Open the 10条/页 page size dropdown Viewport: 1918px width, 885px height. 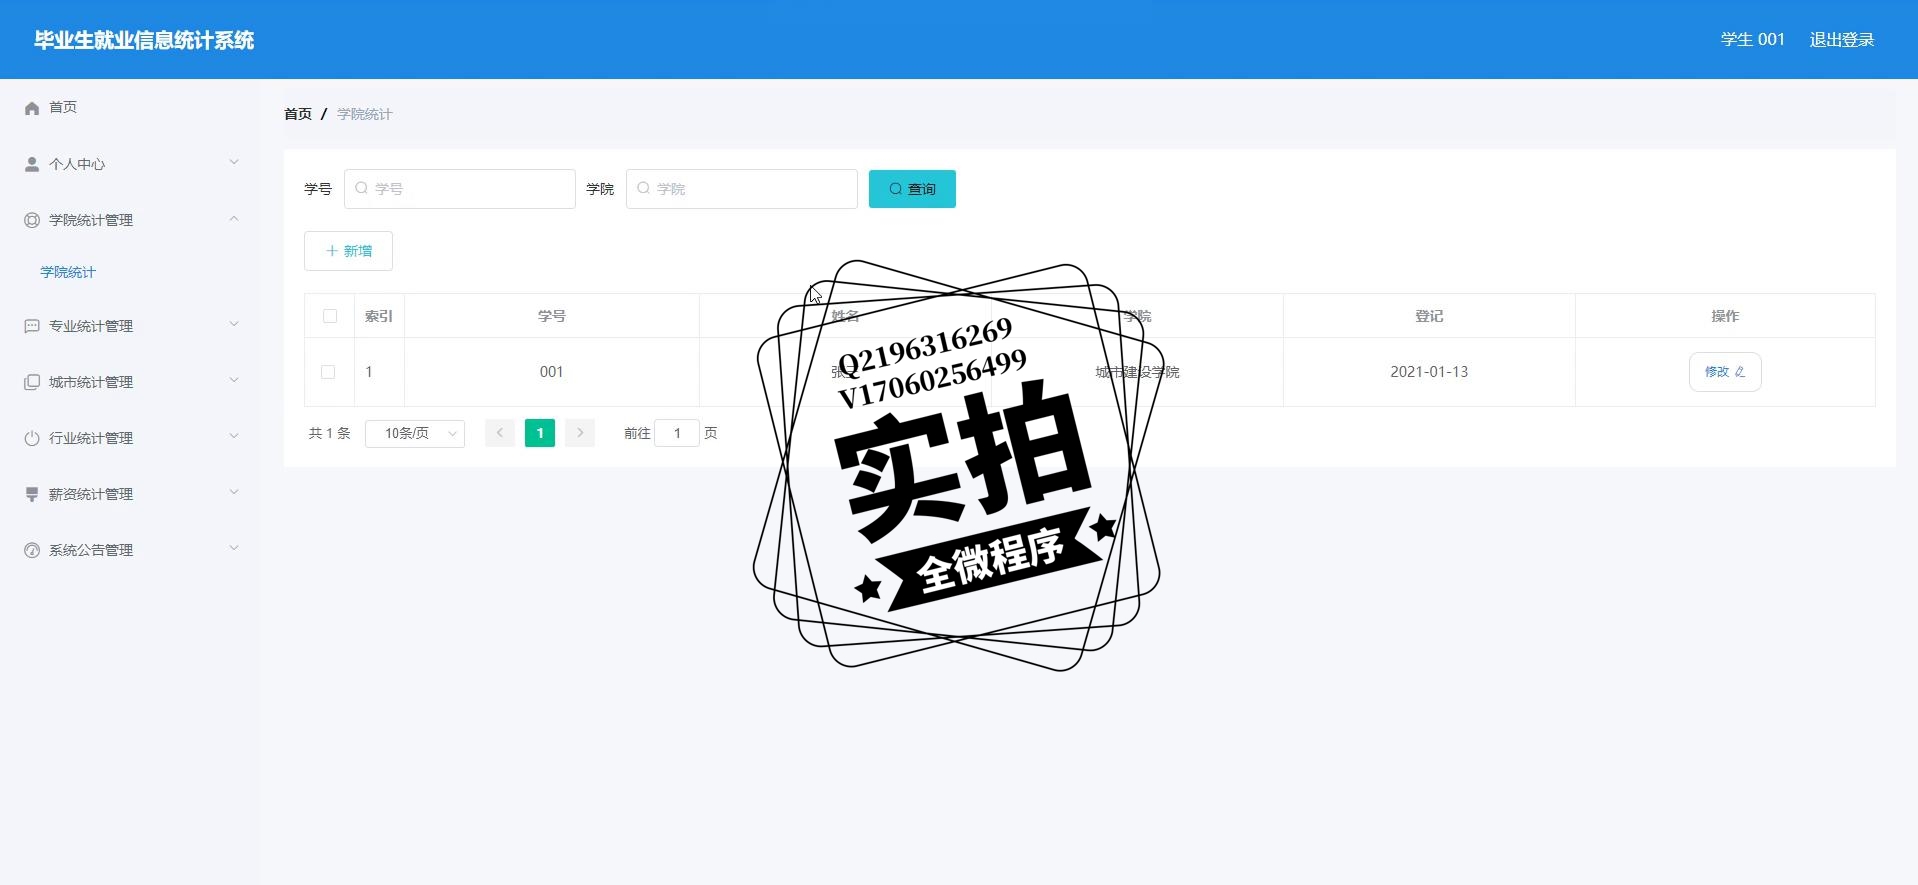point(415,433)
